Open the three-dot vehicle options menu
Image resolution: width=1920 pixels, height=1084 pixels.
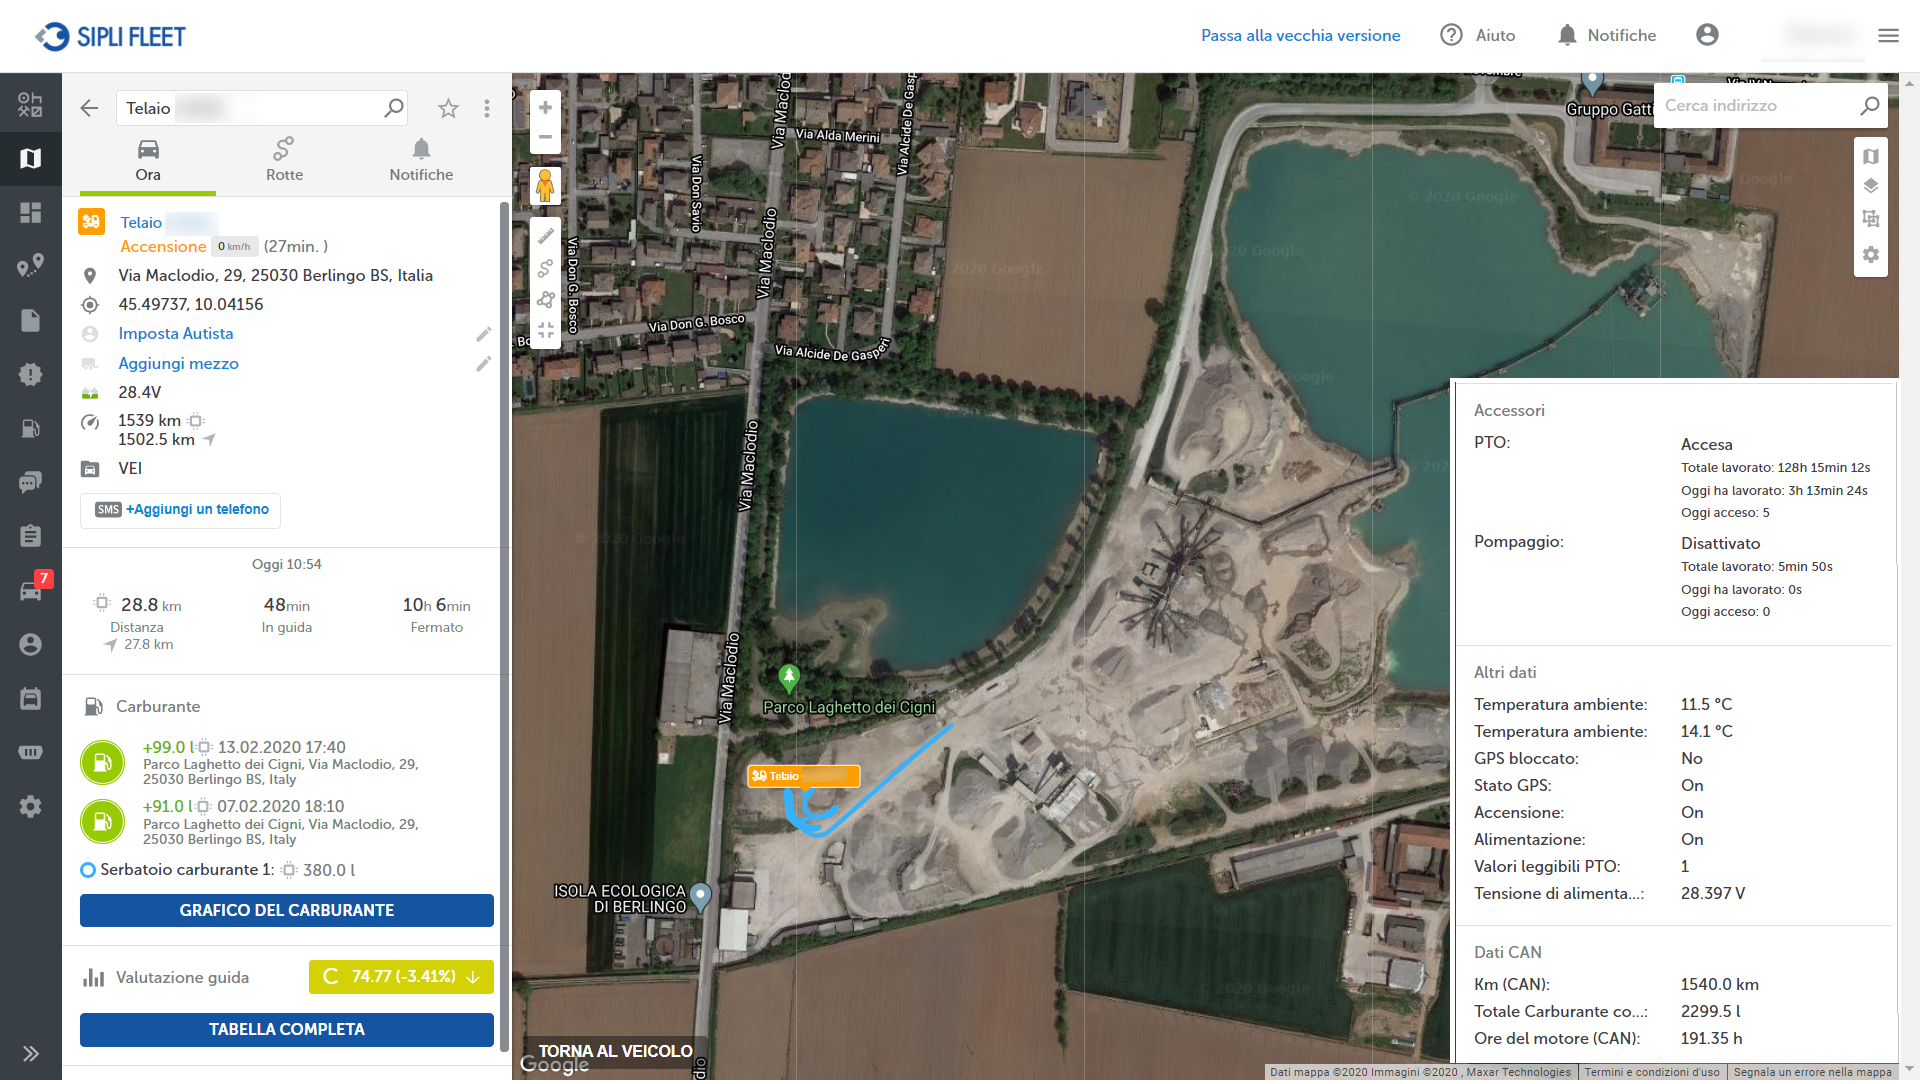click(487, 108)
